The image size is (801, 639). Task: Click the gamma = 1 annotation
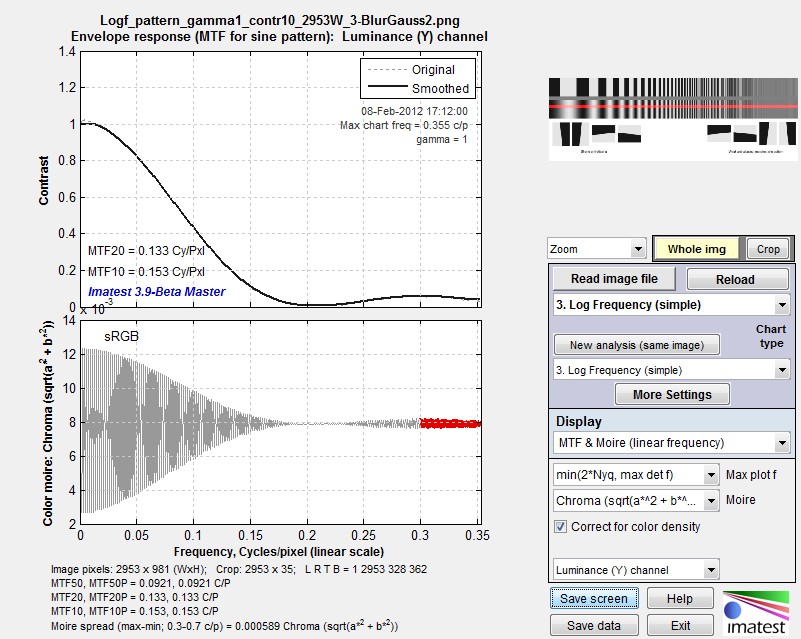pyautogui.click(x=441, y=139)
